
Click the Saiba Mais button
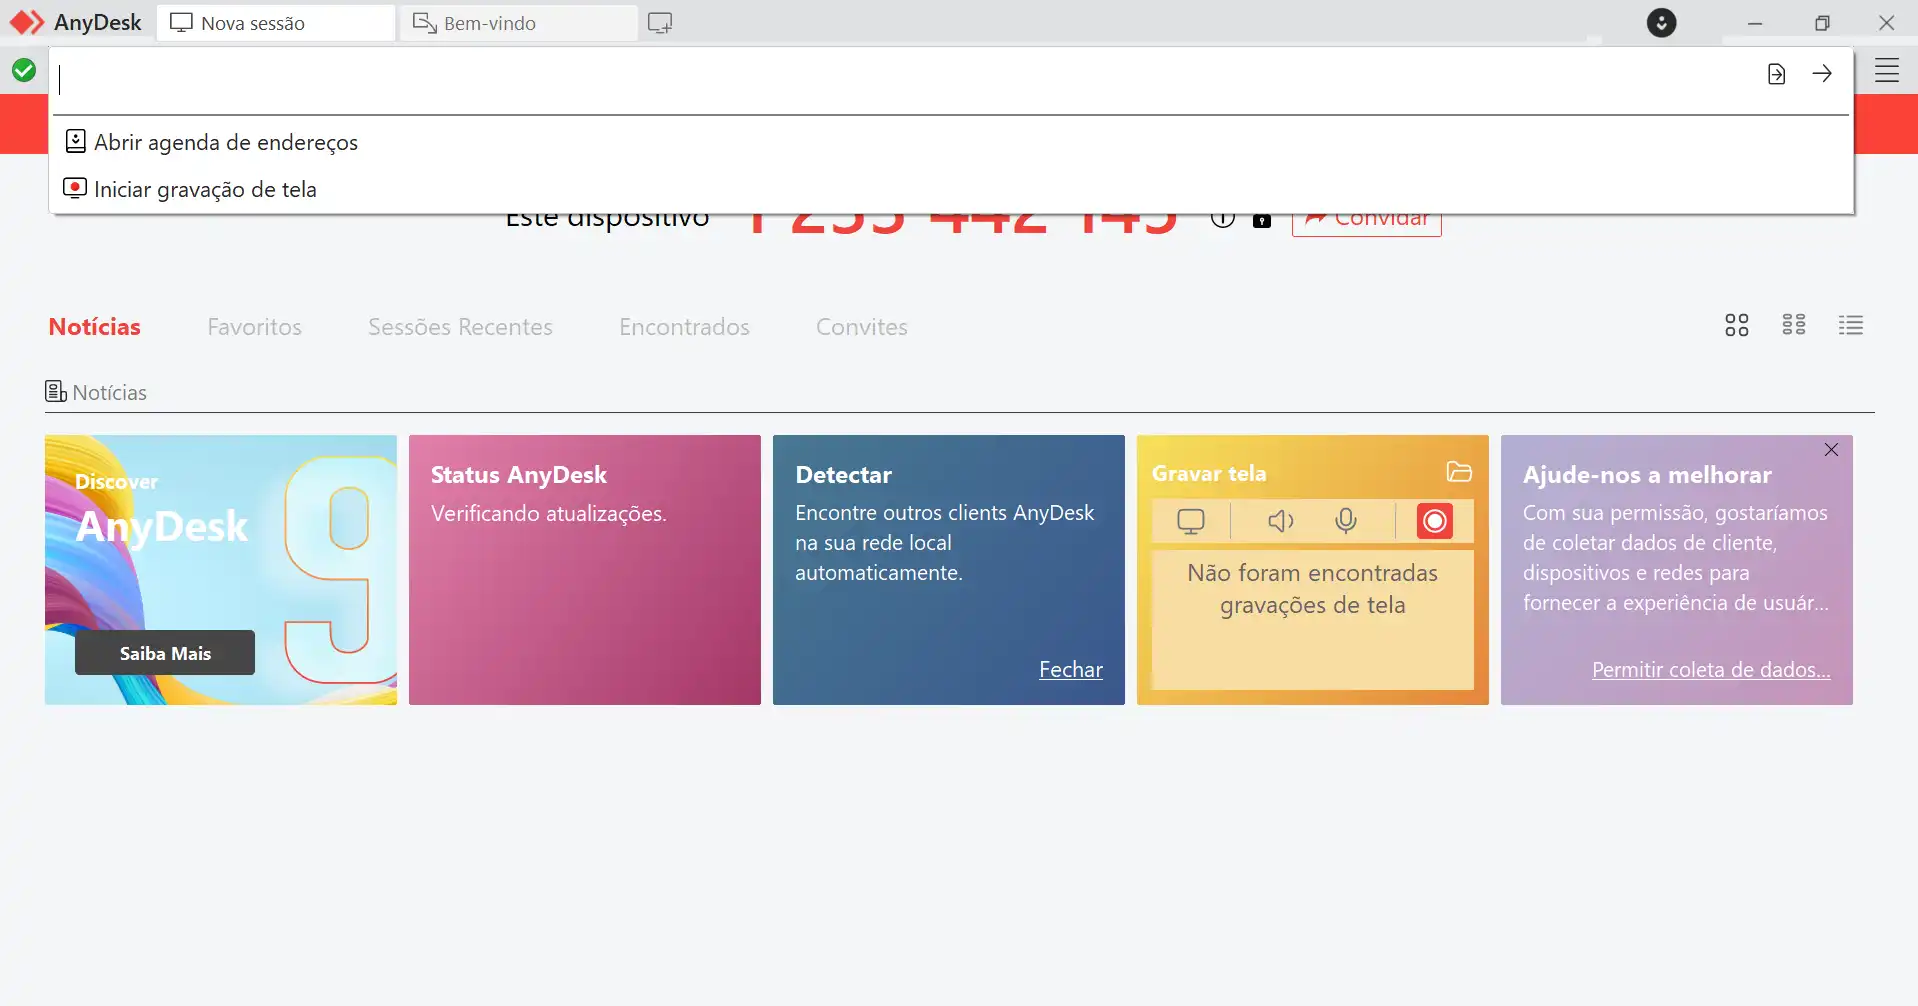(165, 653)
